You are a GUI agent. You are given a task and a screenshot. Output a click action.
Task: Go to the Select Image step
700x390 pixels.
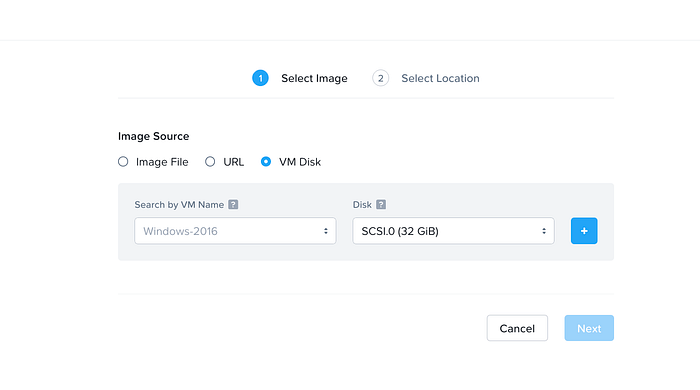(x=314, y=78)
